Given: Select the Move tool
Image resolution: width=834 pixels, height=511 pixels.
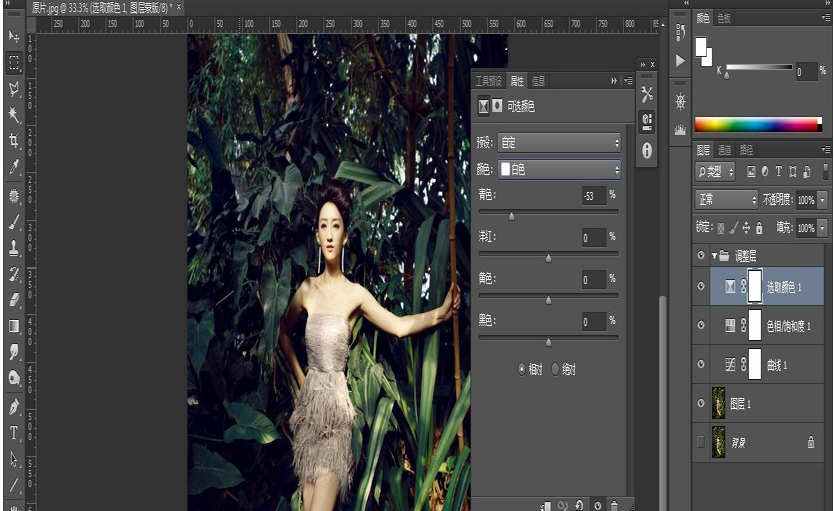Looking at the screenshot, I should [14, 36].
